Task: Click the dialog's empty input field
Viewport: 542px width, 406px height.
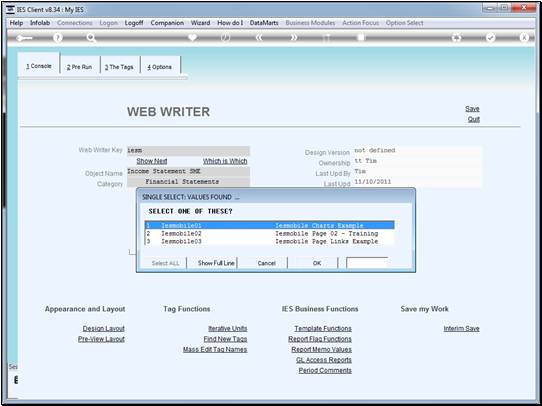Action: click(367, 263)
